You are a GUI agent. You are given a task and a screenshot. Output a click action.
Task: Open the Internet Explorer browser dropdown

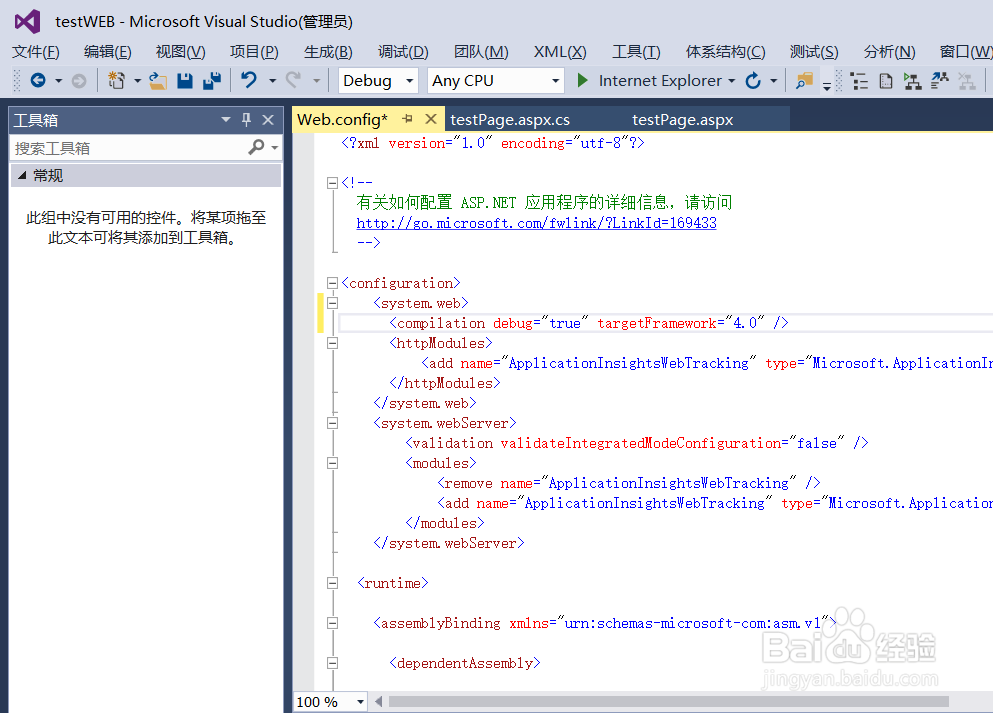click(x=731, y=81)
